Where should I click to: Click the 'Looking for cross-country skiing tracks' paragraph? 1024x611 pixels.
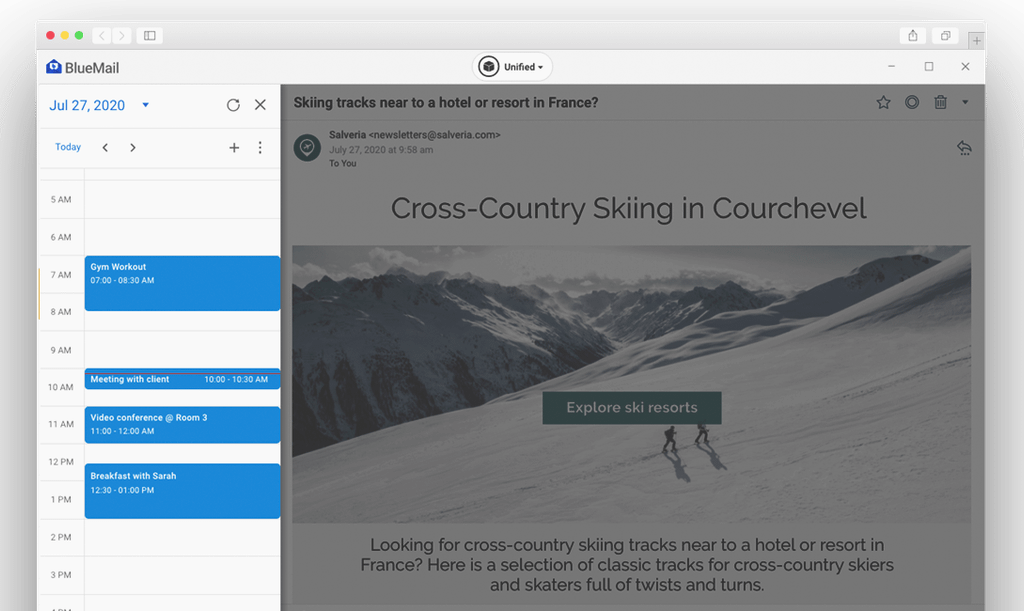point(627,565)
